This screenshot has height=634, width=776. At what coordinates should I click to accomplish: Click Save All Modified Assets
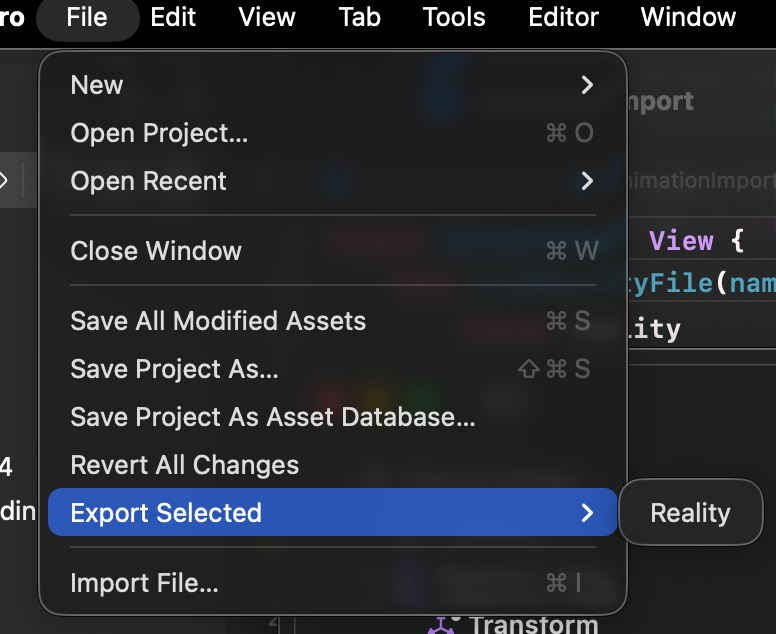point(333,321)
